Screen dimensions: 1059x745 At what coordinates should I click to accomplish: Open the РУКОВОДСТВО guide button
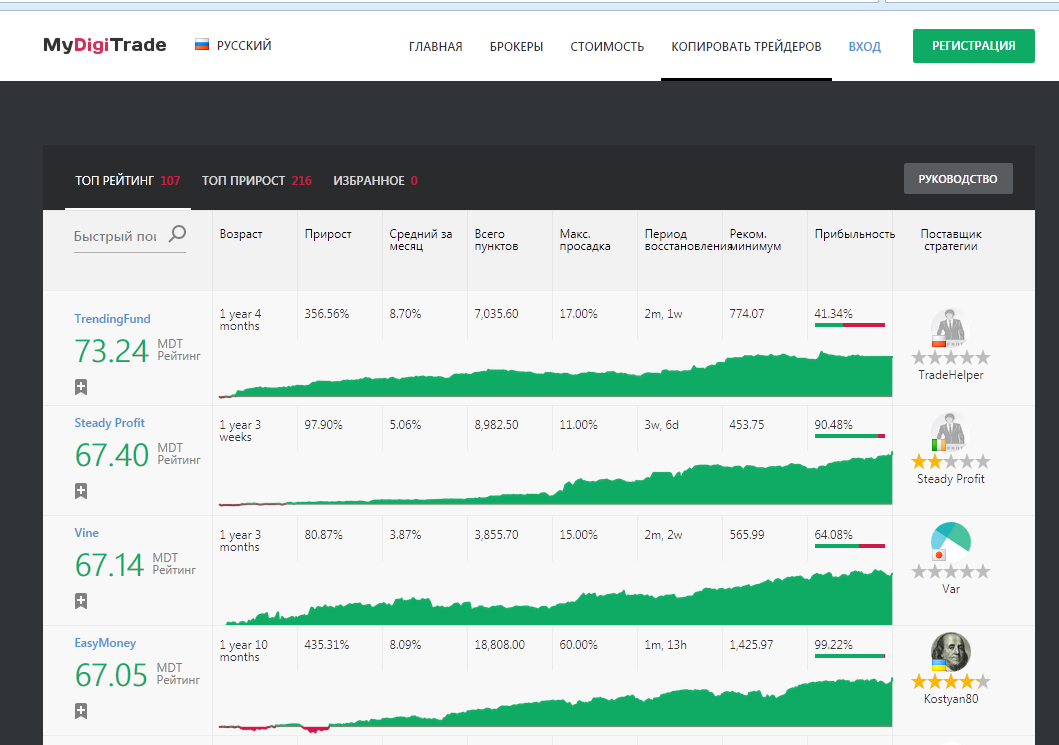[958, 178]
